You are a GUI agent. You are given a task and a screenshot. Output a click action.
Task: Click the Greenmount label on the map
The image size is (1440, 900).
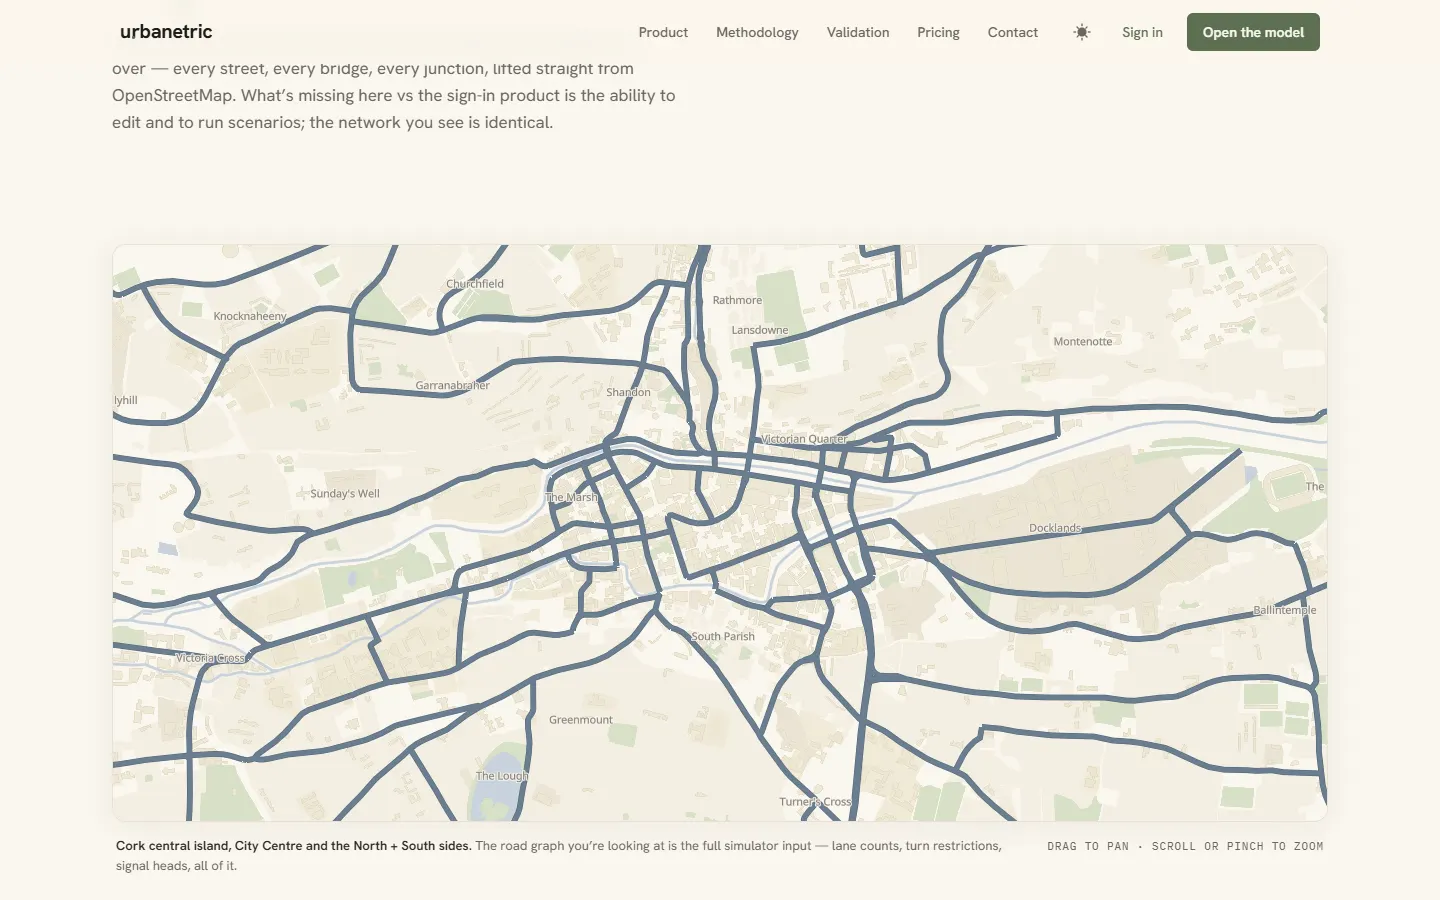pyautogui.click(x=581, y=720)
